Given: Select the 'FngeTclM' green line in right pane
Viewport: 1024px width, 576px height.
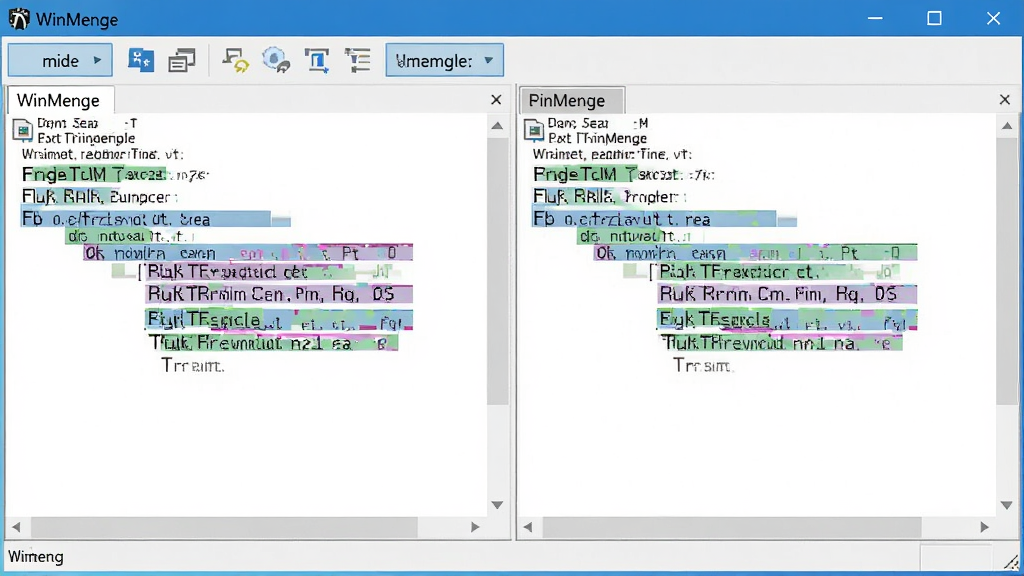Looking at the screenshot, I should (624, 174).
